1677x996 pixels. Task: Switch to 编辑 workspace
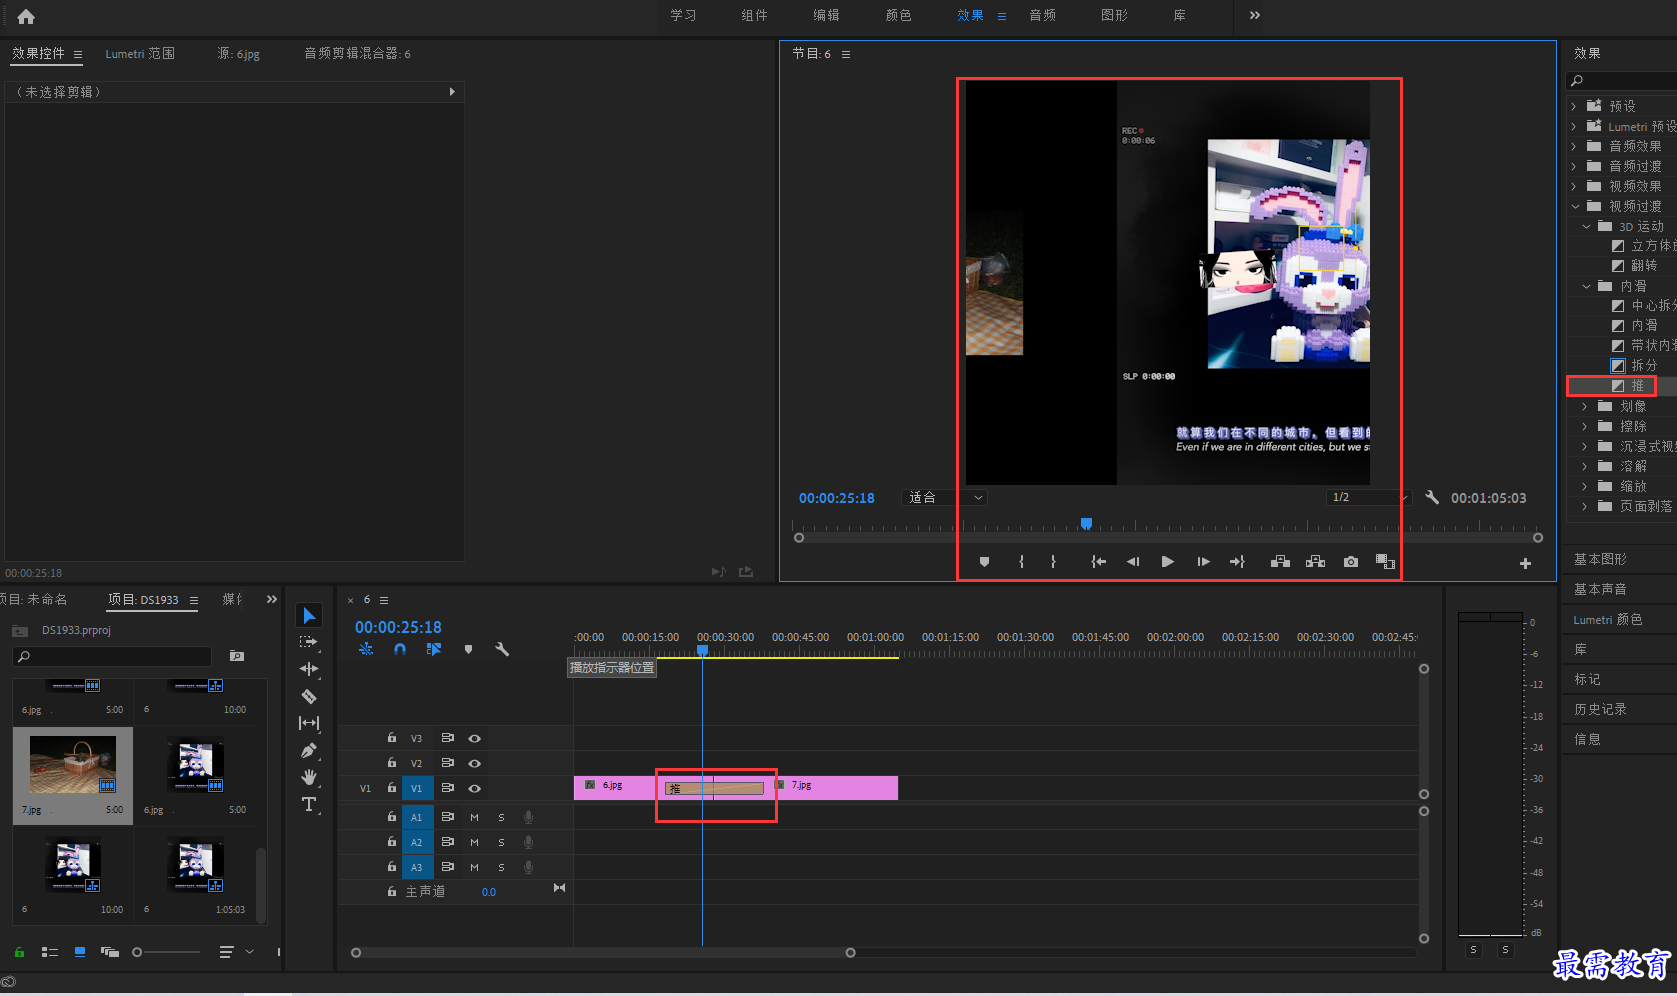[826, 15]
